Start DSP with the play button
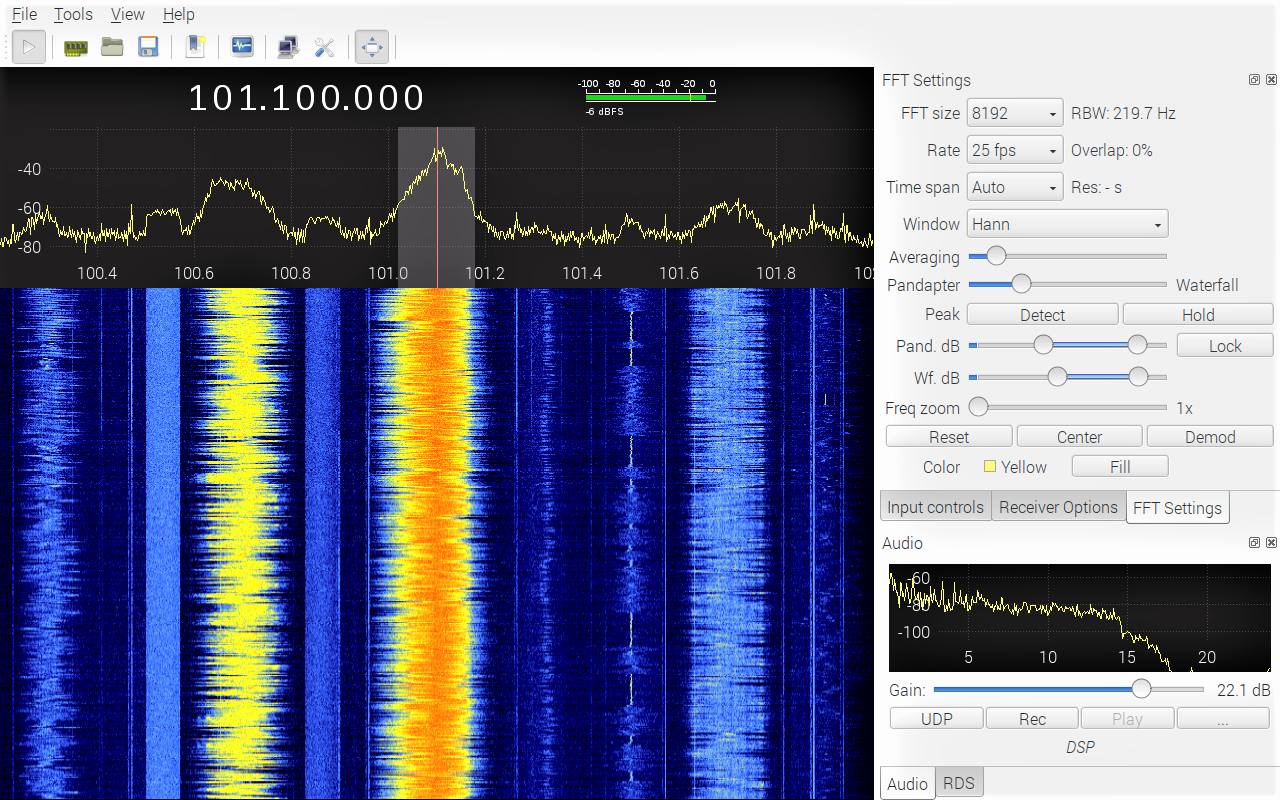This screenshot has height=800, width=1280. coord(29,47)
